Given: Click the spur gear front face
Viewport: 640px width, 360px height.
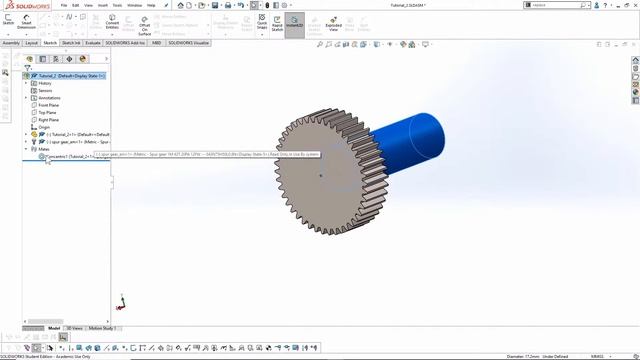Looking at the screenshot, I should click(320, 176).
